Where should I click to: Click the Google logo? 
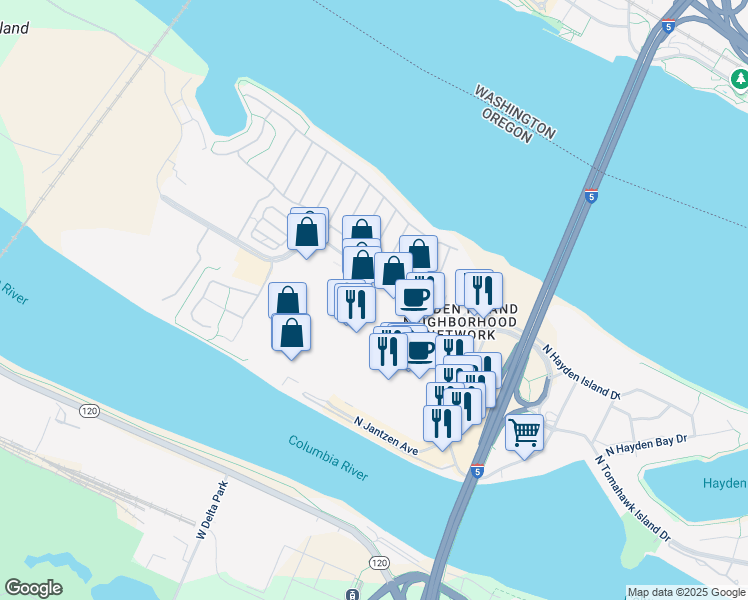(x=33, y=588)
